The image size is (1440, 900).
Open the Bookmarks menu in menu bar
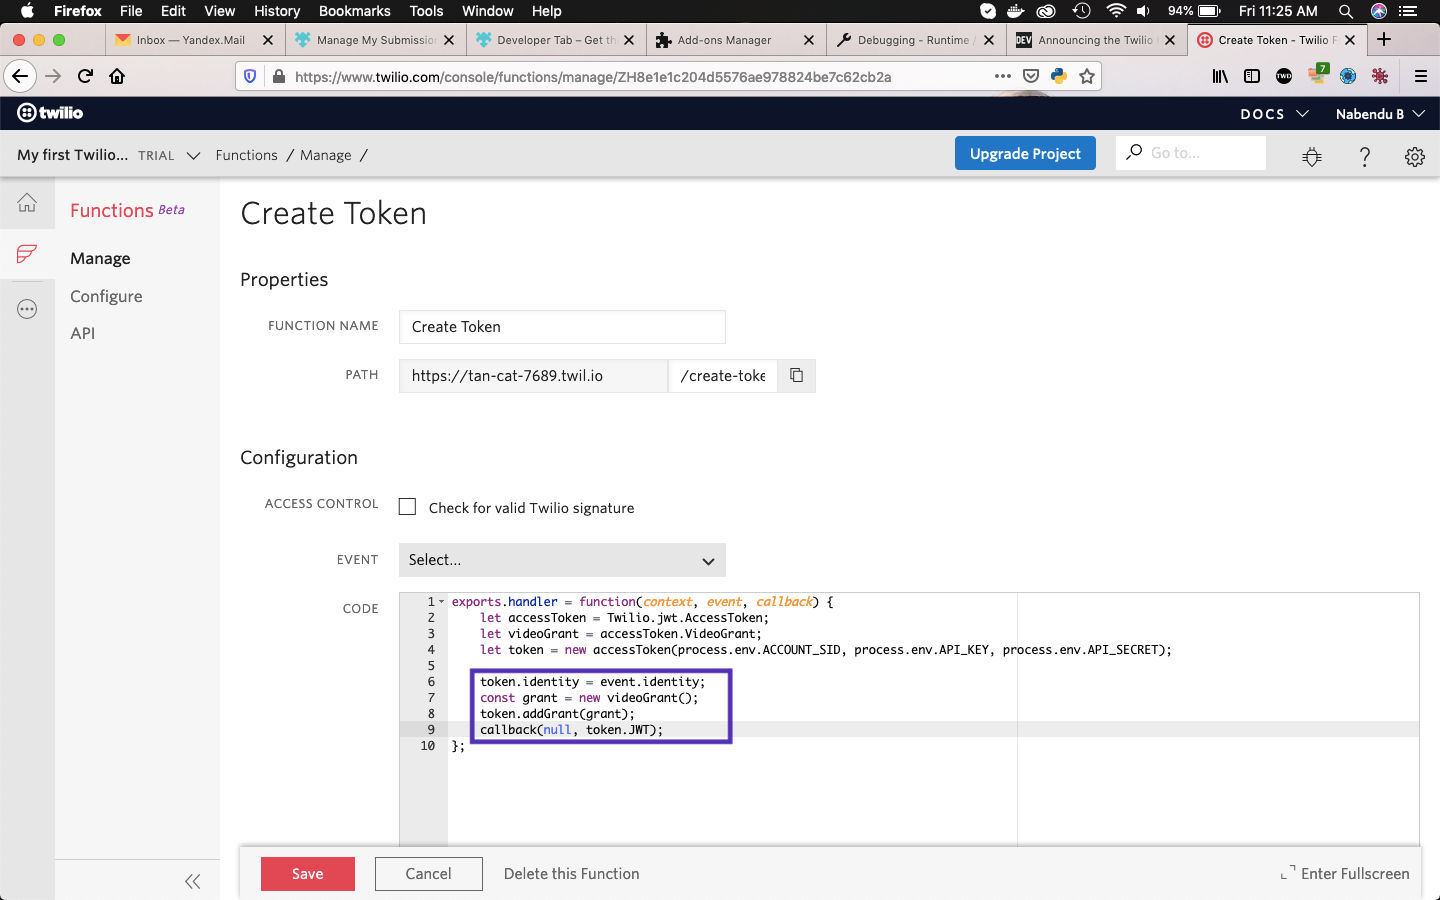coord(354,11)
